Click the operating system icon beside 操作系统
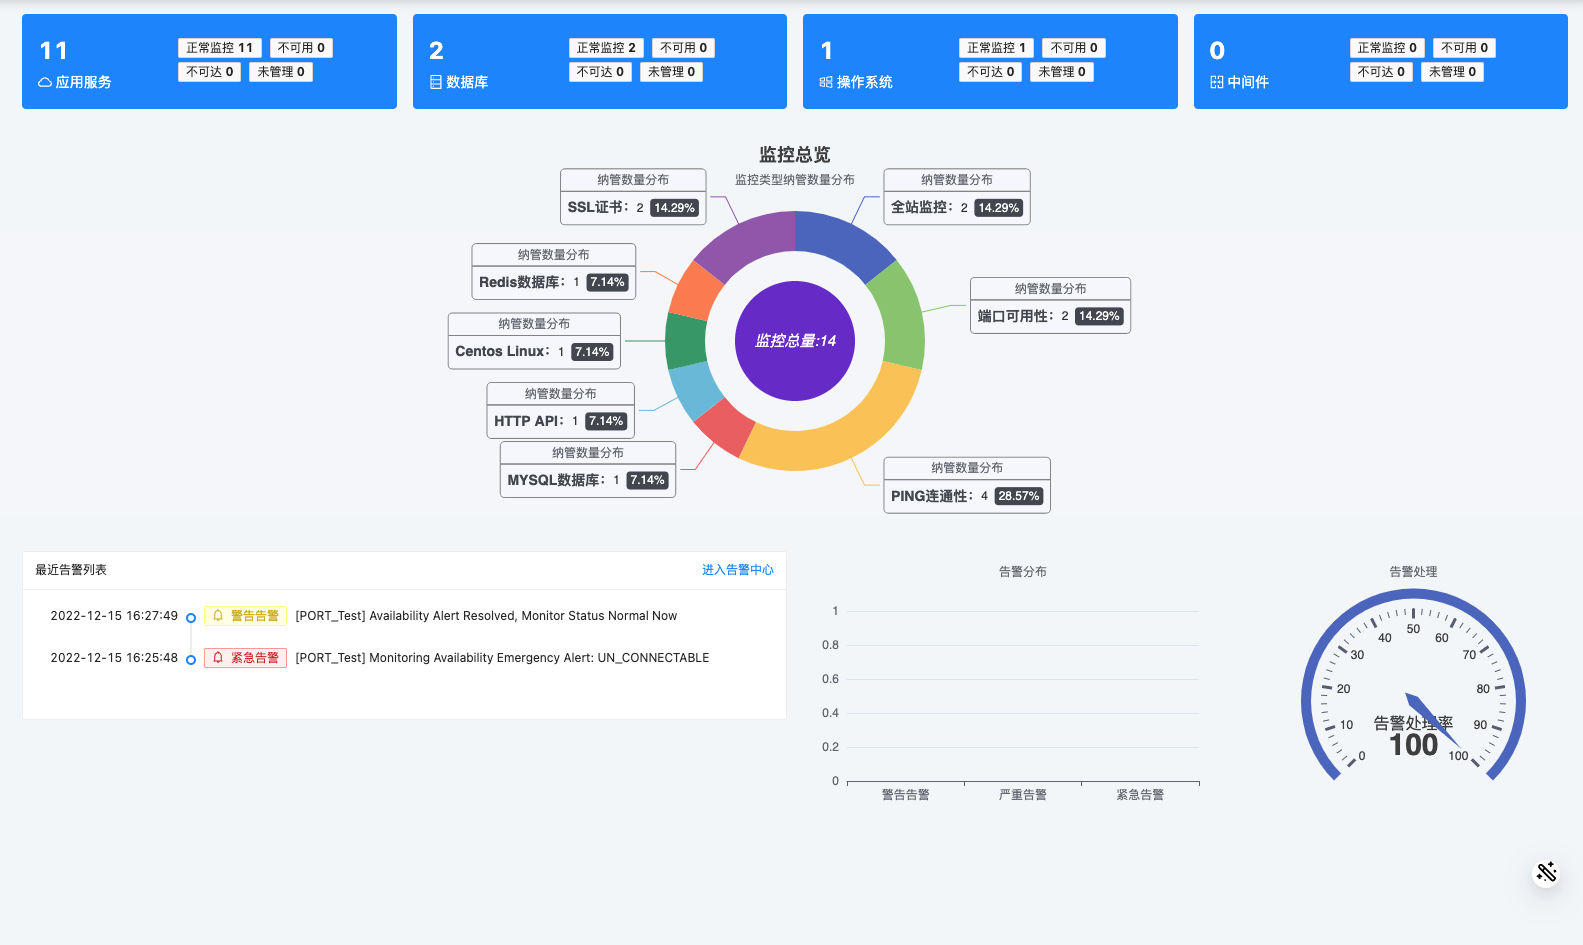 [826, 82]
